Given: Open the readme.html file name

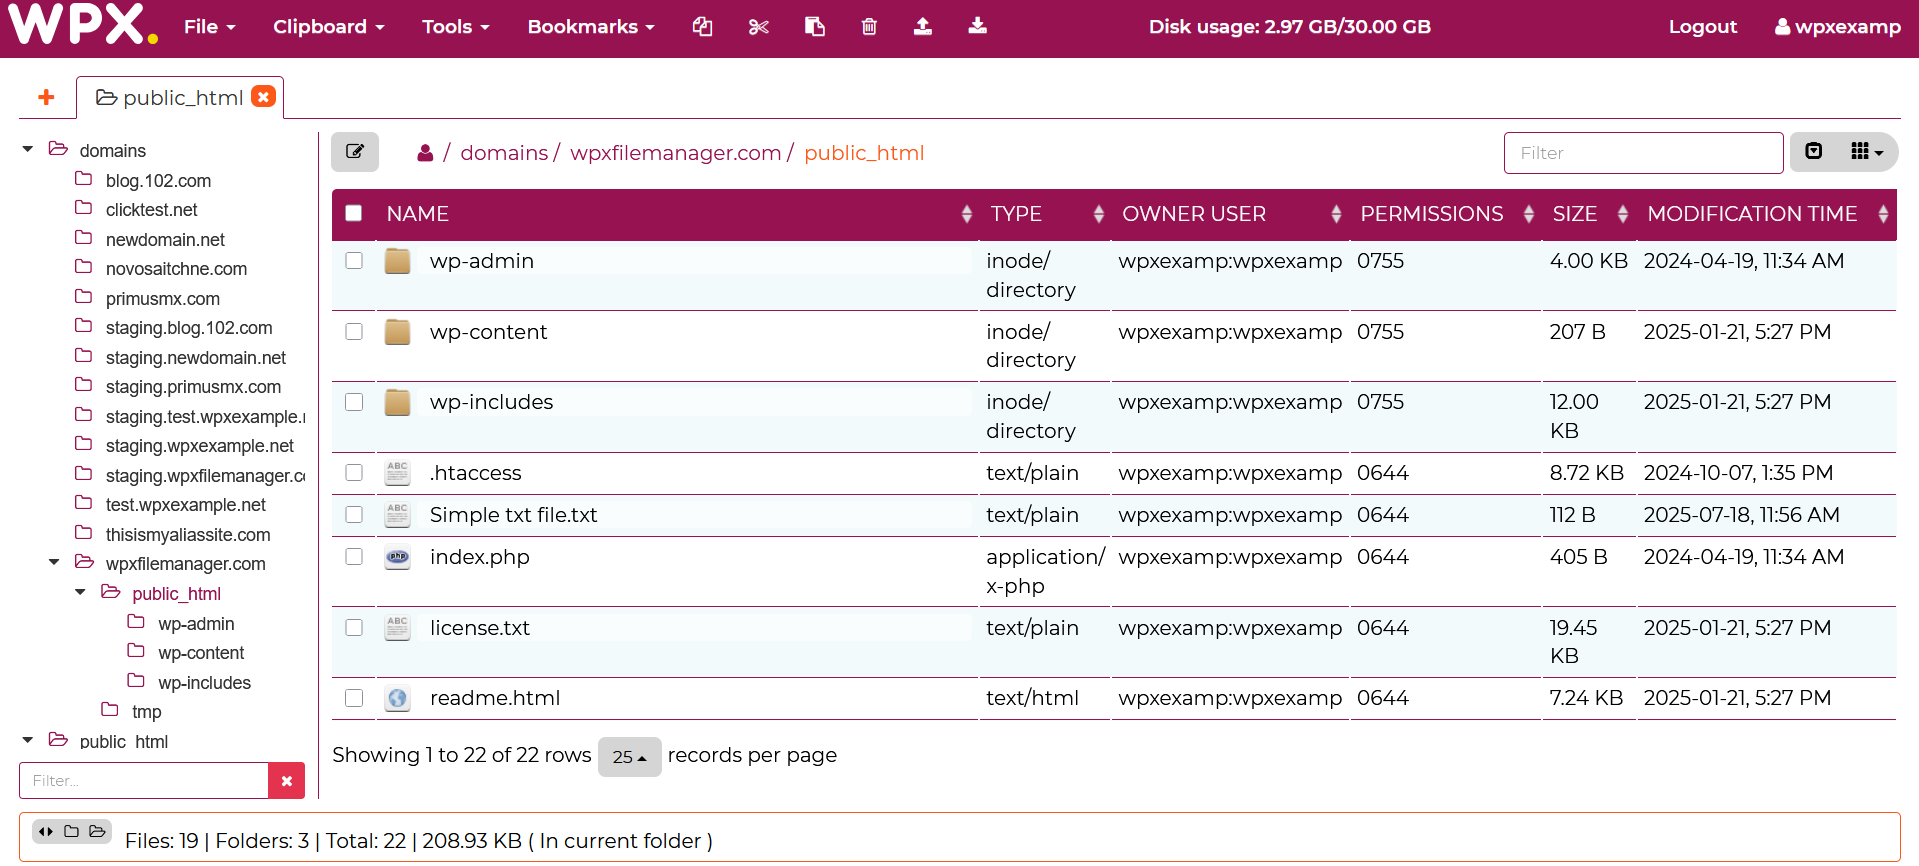Looking at the screenshot, I should pyautogui.click(x=495, y=698).
